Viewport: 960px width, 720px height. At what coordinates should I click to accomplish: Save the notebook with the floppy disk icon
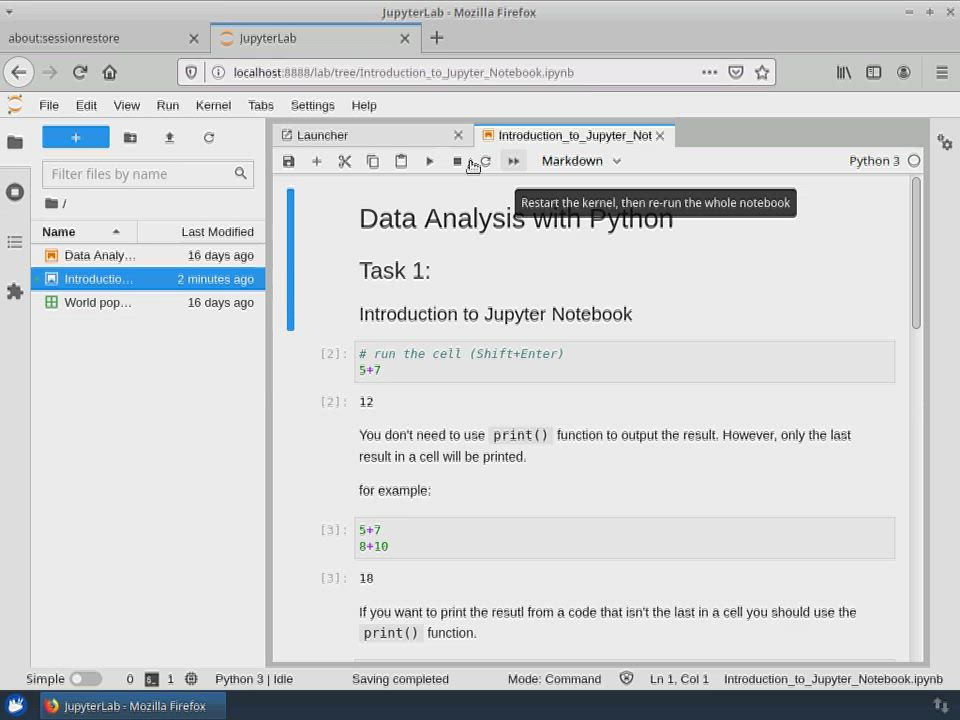(x=288, y=161)
